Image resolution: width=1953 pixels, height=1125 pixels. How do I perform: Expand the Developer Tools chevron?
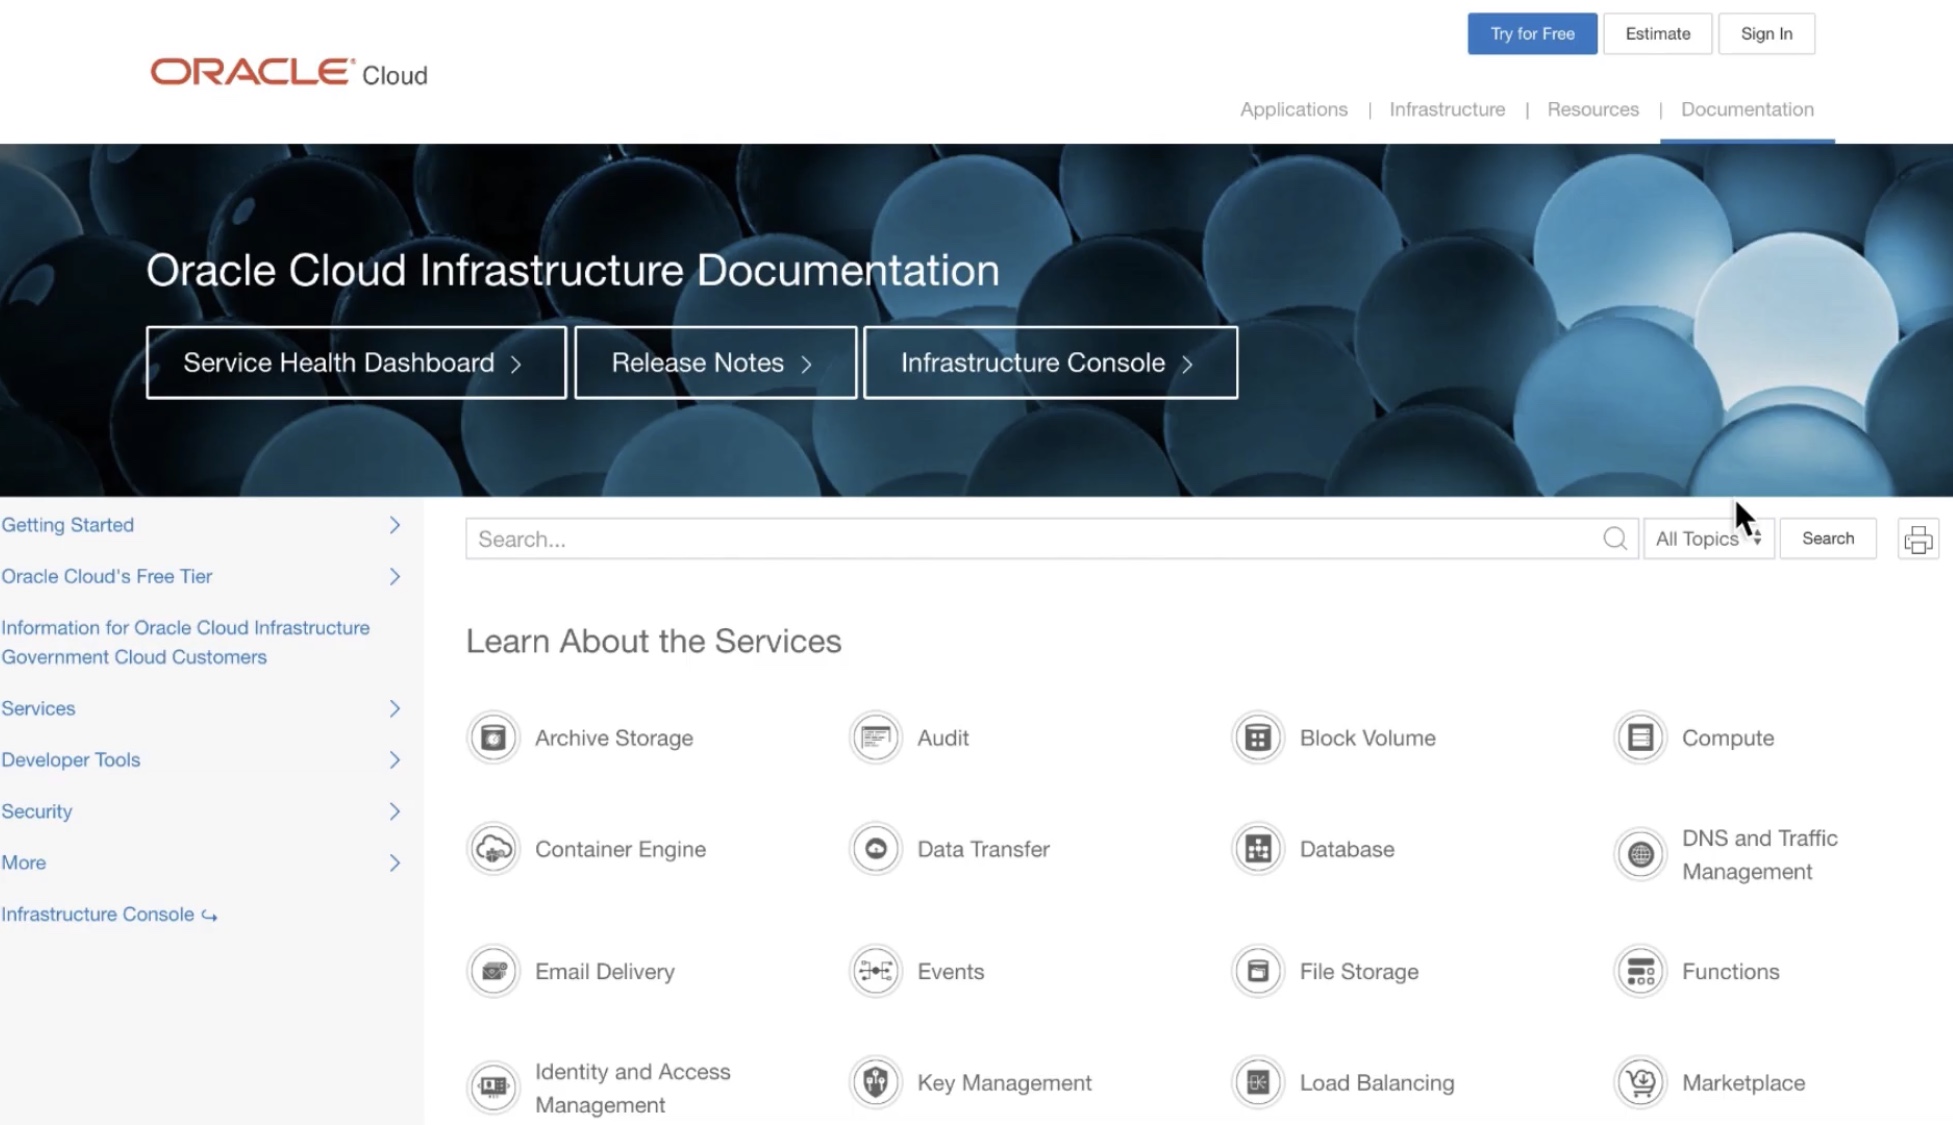click(394, 760)
